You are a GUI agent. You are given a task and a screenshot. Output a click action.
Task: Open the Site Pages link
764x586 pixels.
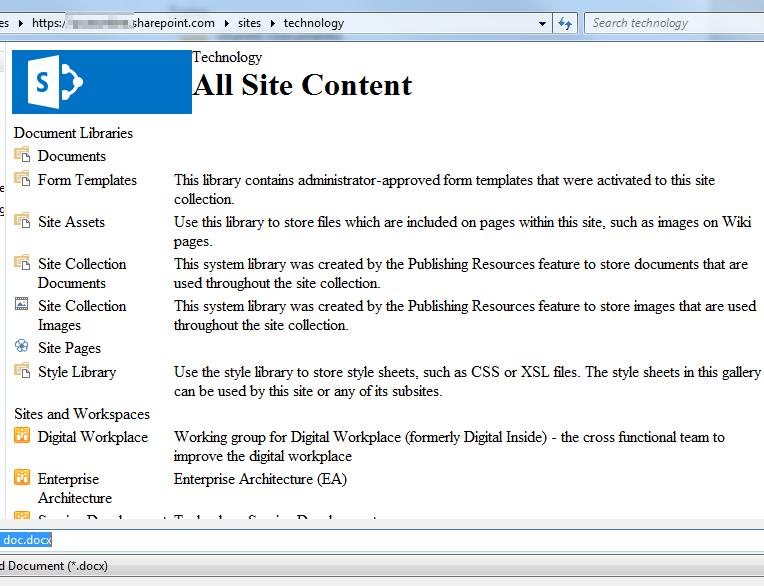point(69,348)
